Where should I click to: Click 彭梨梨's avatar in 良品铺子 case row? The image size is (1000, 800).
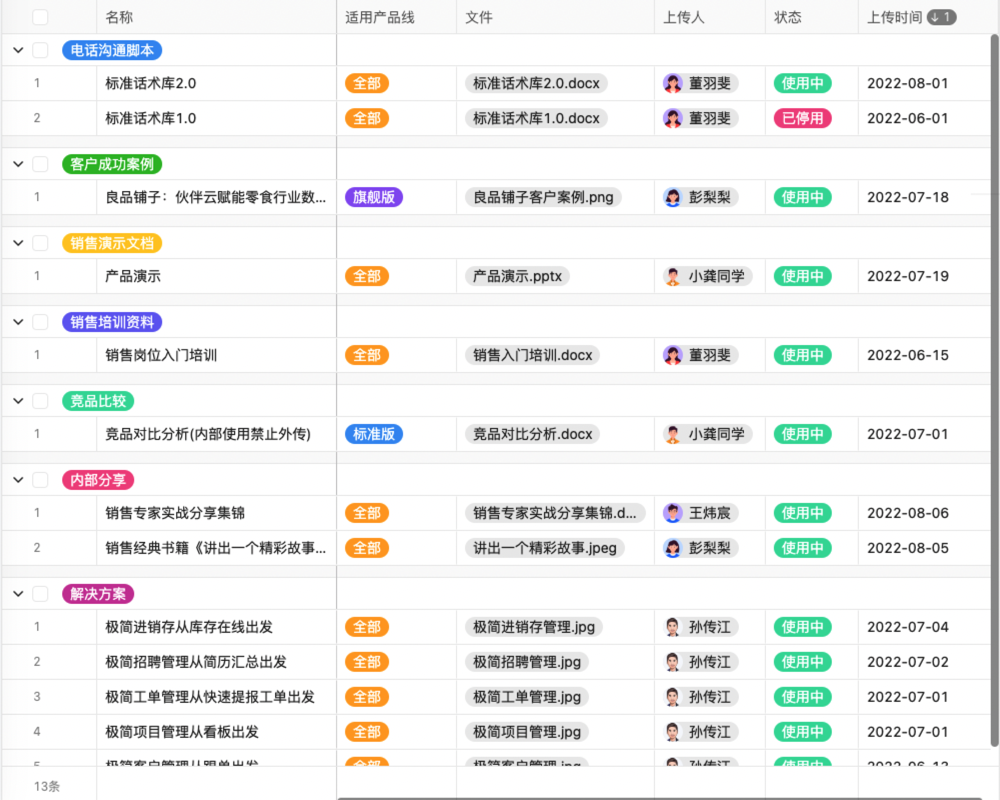pyautogui.click(x=673, y=197)
